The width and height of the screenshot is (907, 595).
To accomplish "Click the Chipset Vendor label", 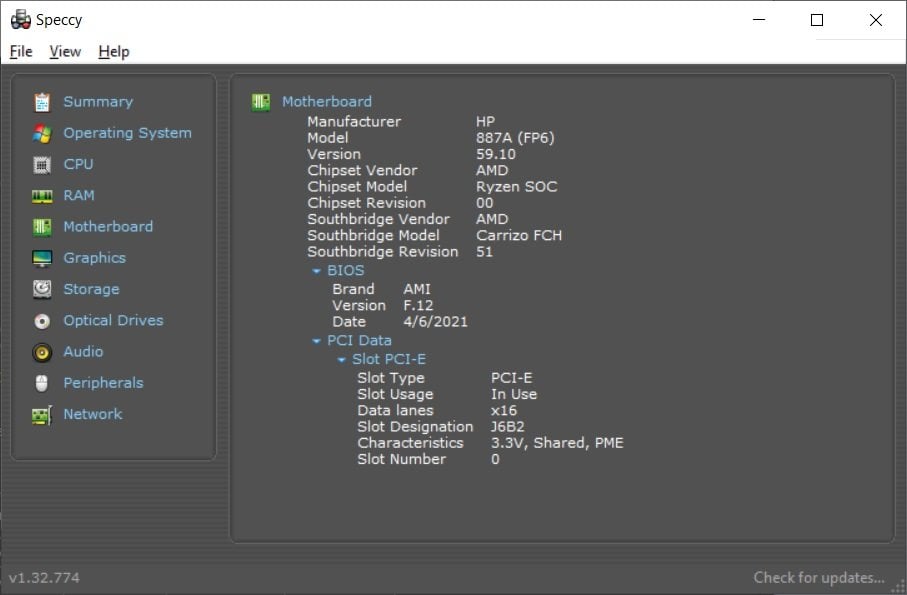I will [362, 170].
